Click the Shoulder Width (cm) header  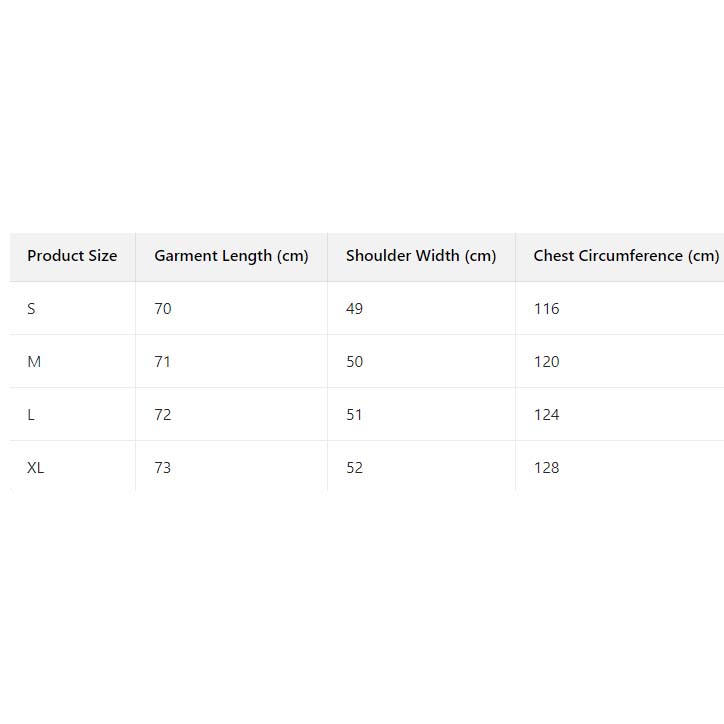421,256
